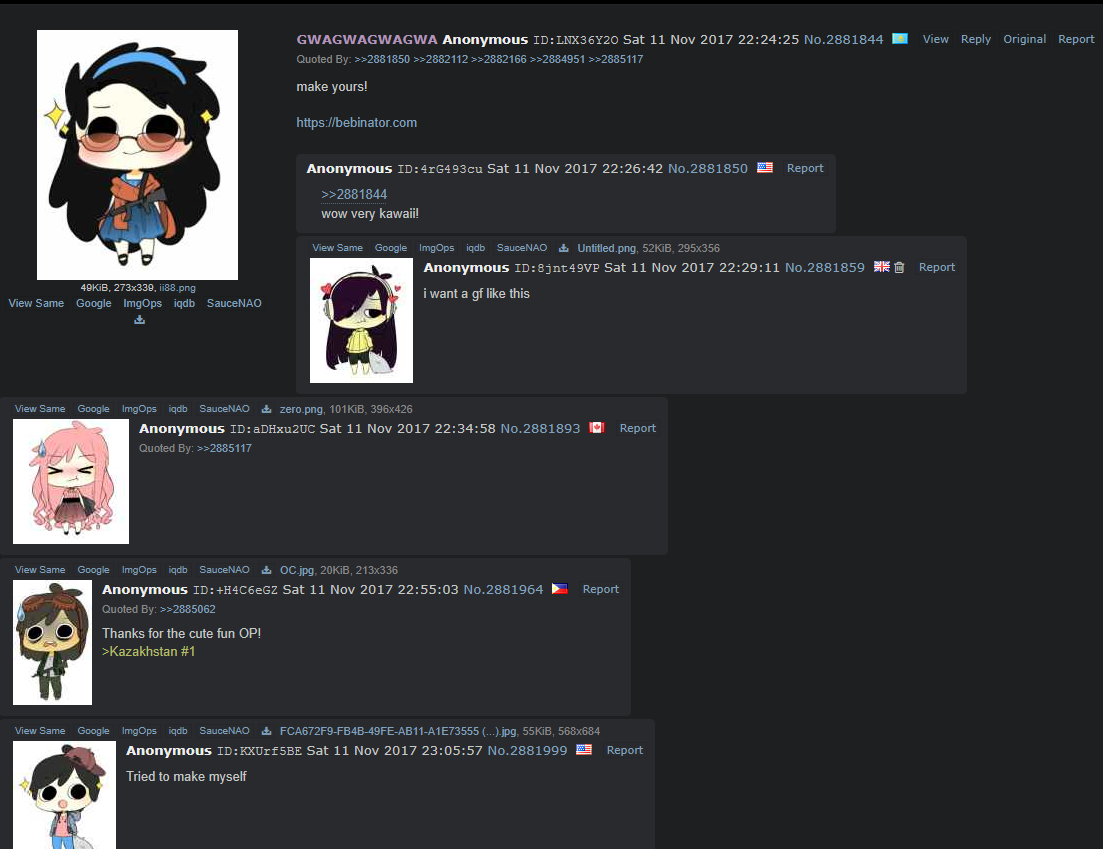Click the UK flag icon on post No.2881859
1103x849 pixels.
tap(881, 267)
